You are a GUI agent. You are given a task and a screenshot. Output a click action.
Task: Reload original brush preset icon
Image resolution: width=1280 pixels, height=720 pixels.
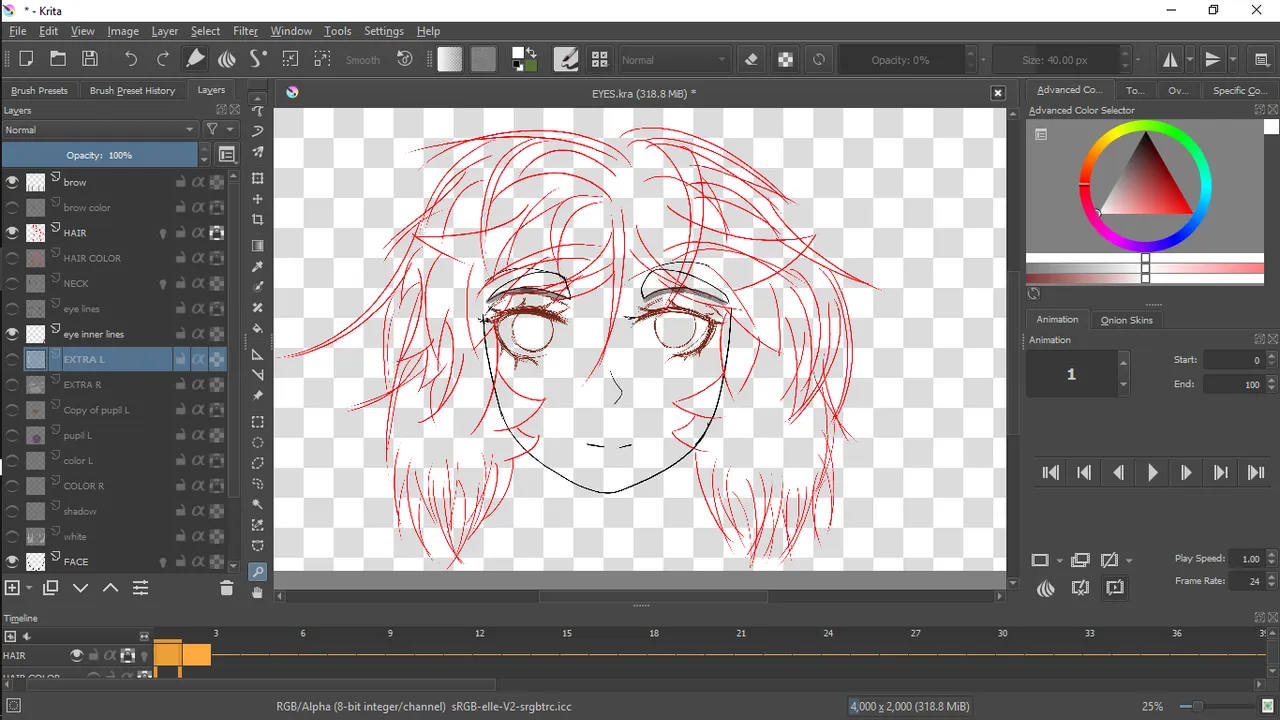(x=819, y=59)
